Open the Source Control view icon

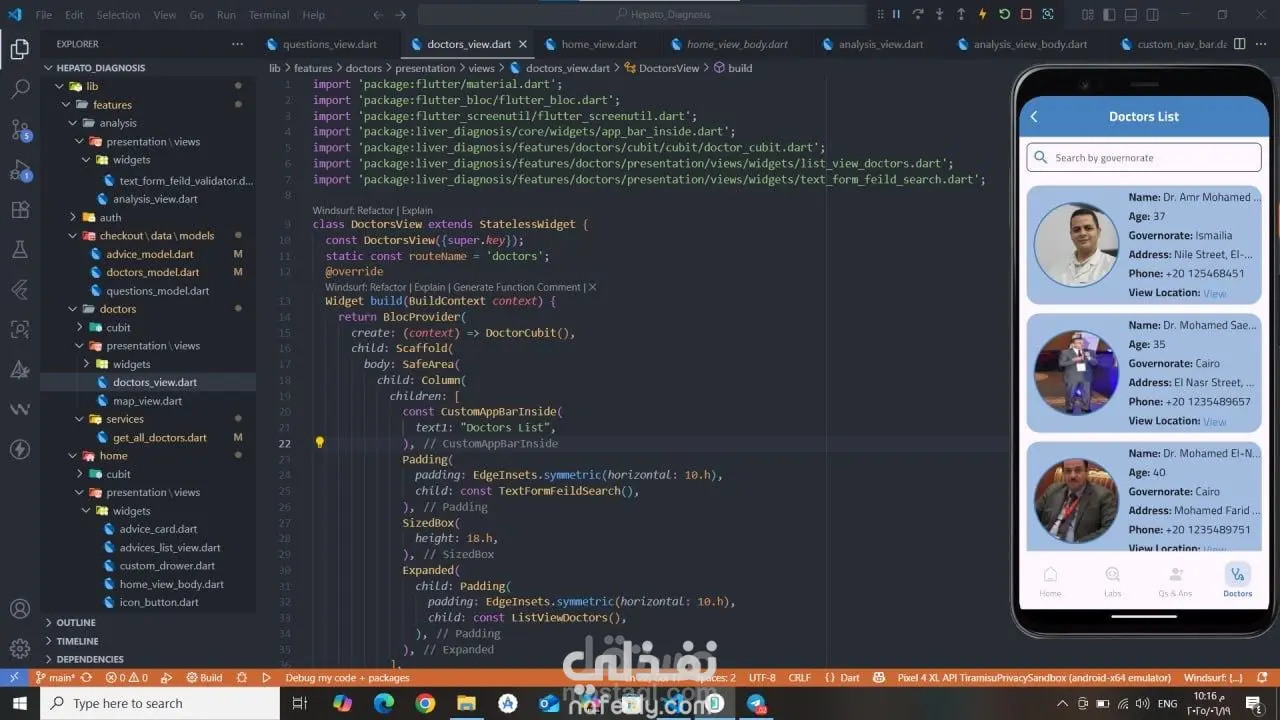[x=20, y=129]
